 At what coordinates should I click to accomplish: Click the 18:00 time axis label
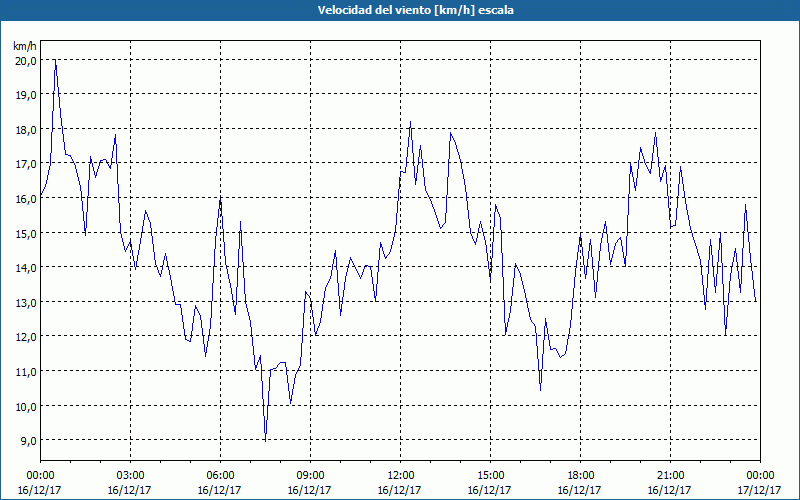pyautogui.click(x=581, y=476)
